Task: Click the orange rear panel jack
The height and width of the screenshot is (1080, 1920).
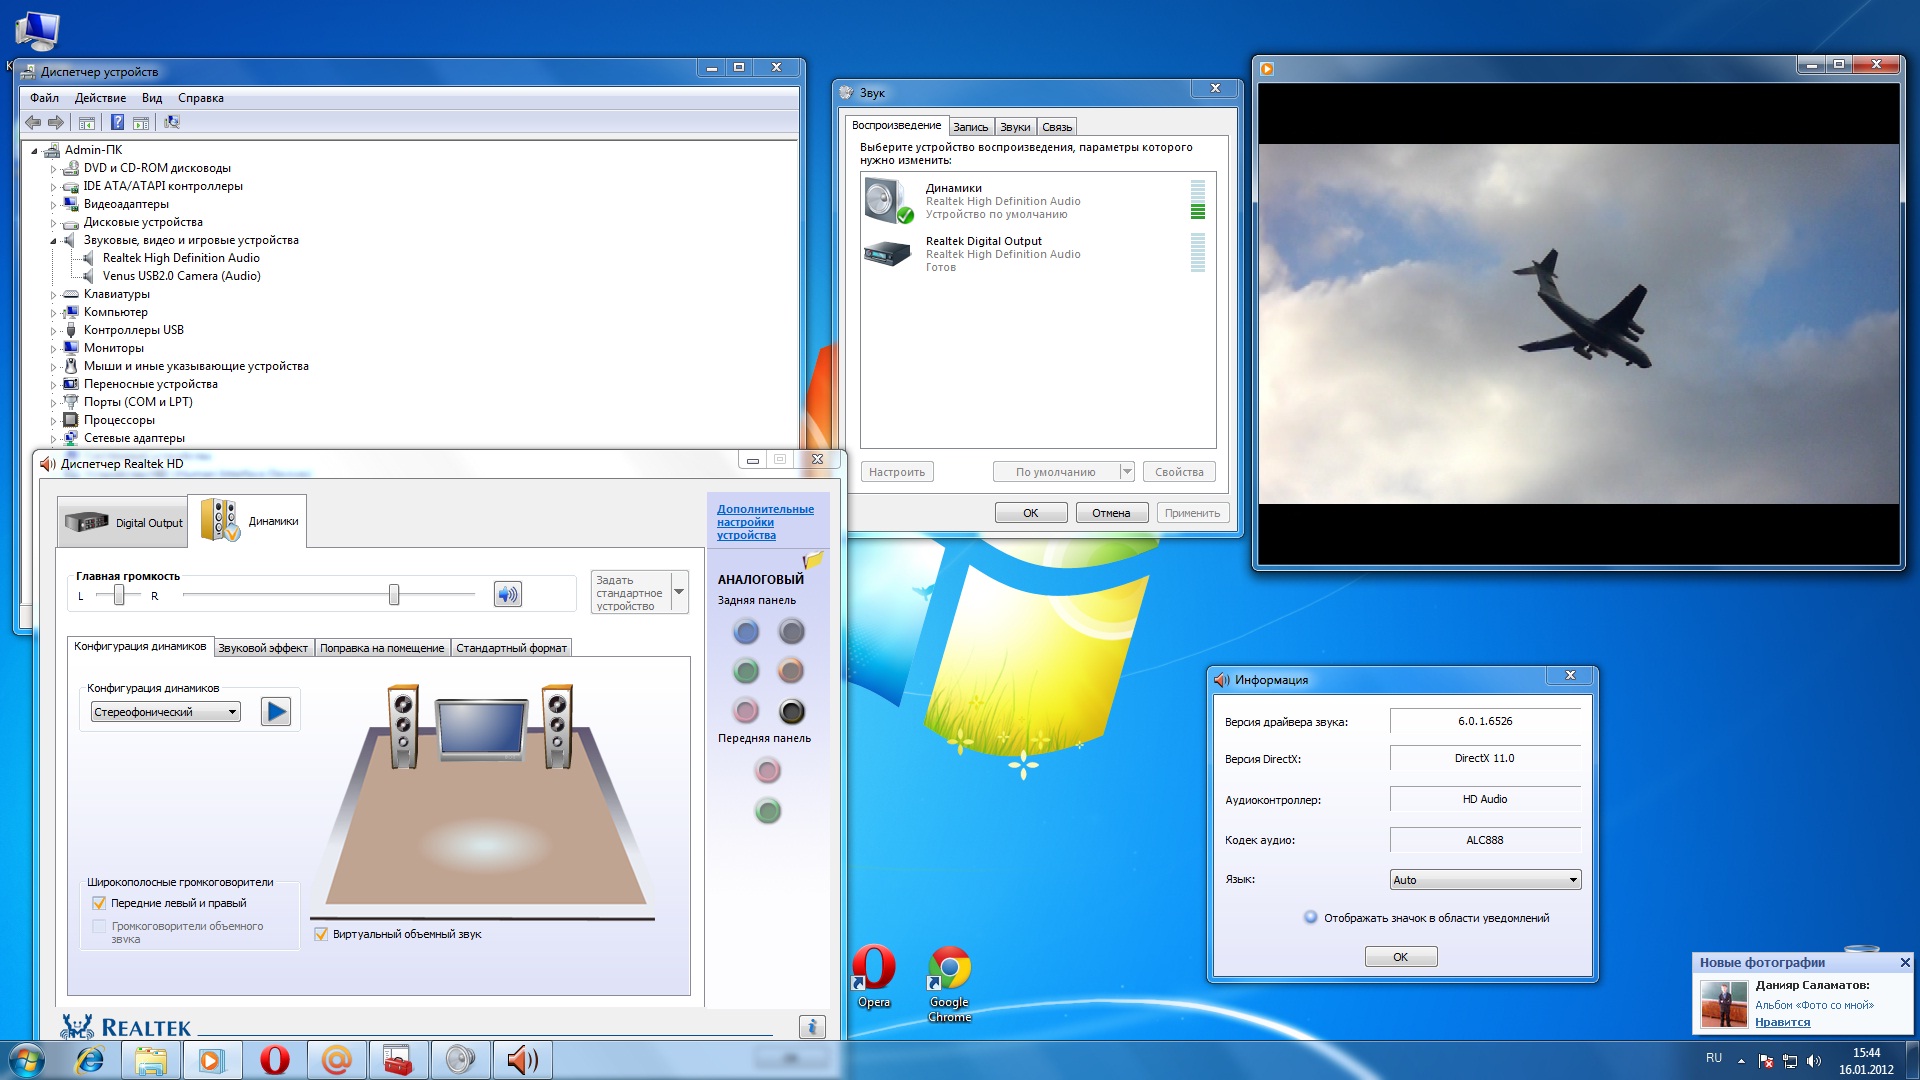Action: click(x=792, y=670)
